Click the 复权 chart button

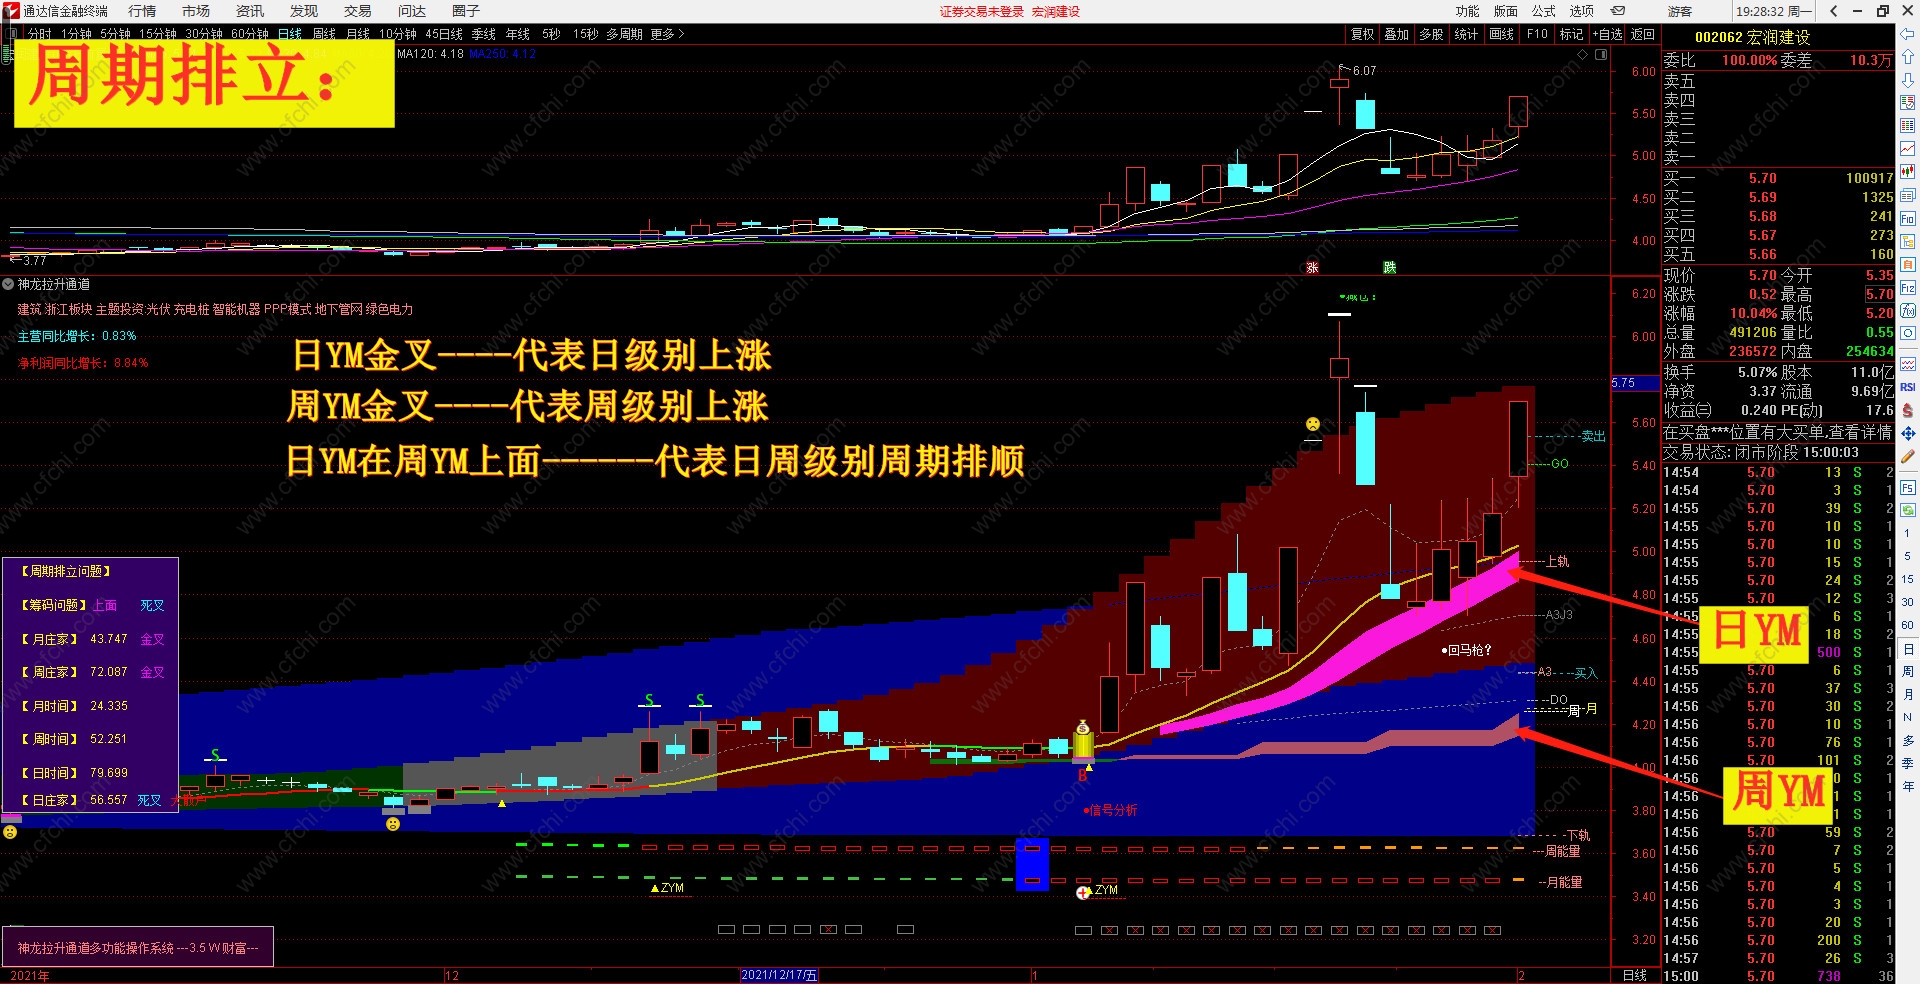point(1363,34)
